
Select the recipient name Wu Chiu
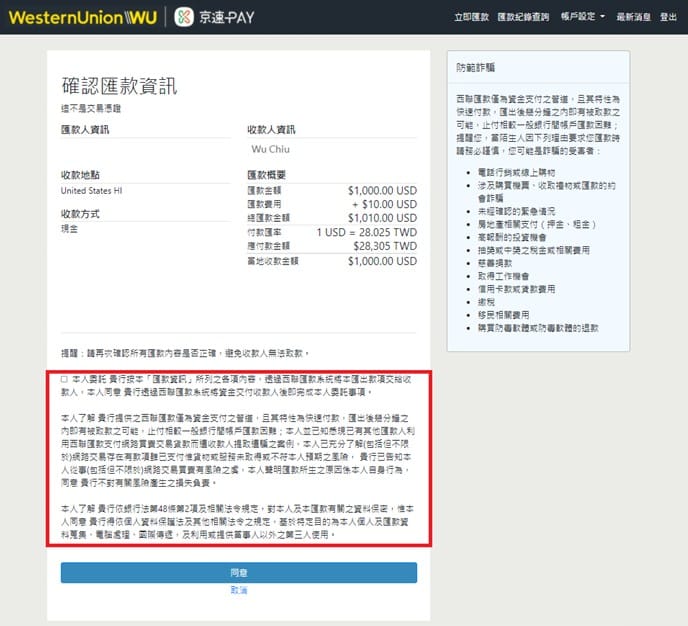[269, 149]
